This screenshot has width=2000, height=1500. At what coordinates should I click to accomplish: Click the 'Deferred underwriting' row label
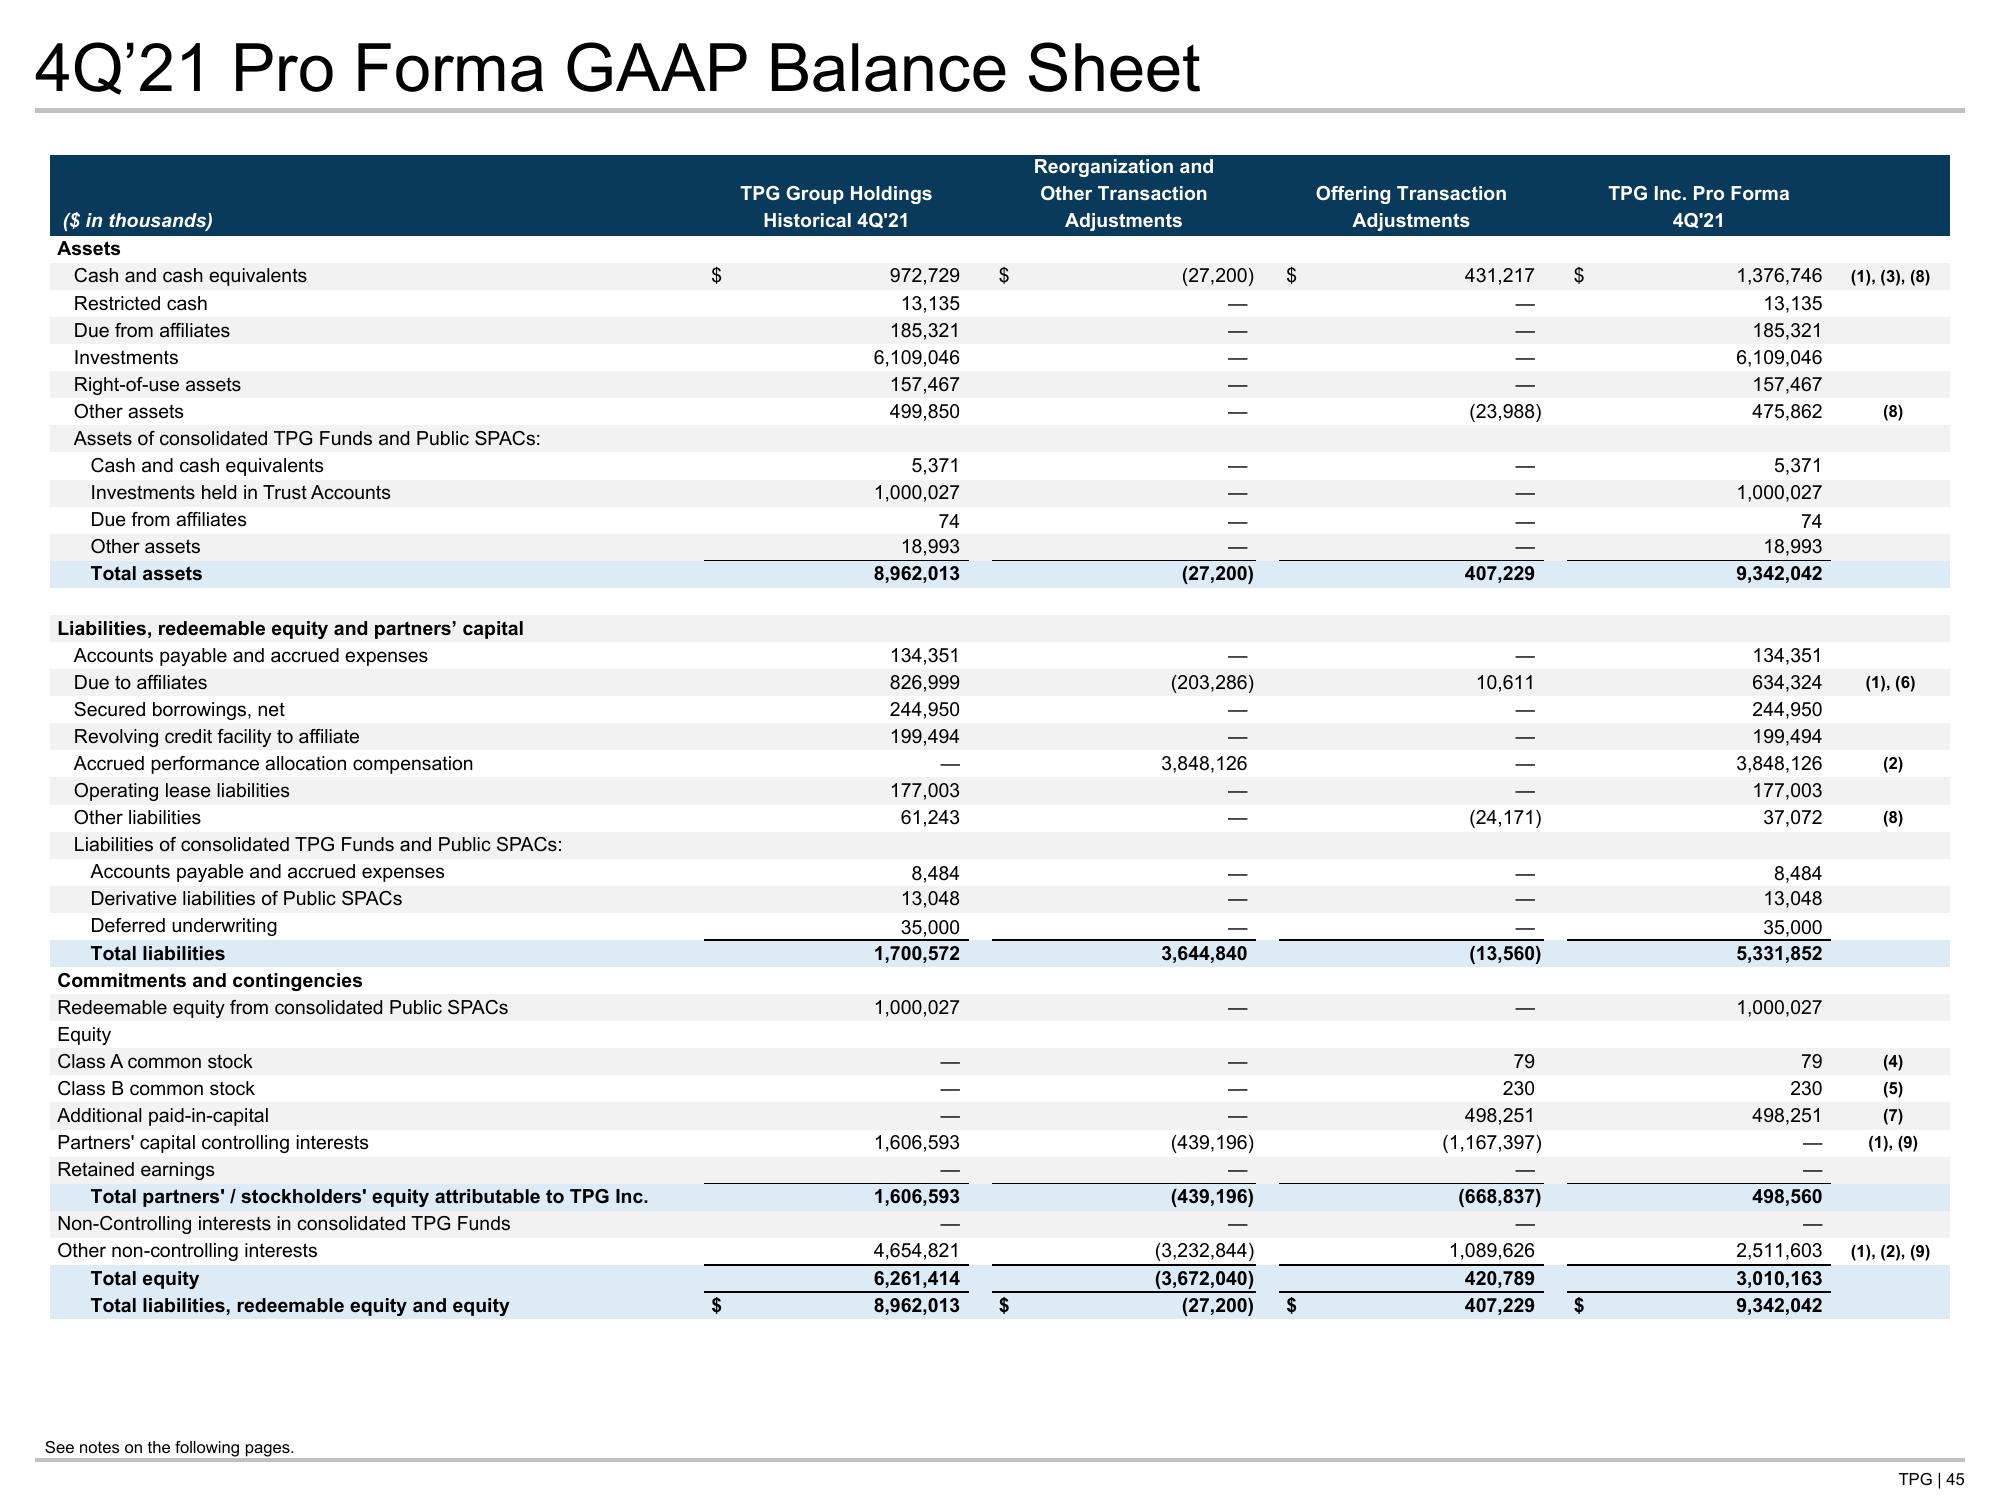pos(184,925)
